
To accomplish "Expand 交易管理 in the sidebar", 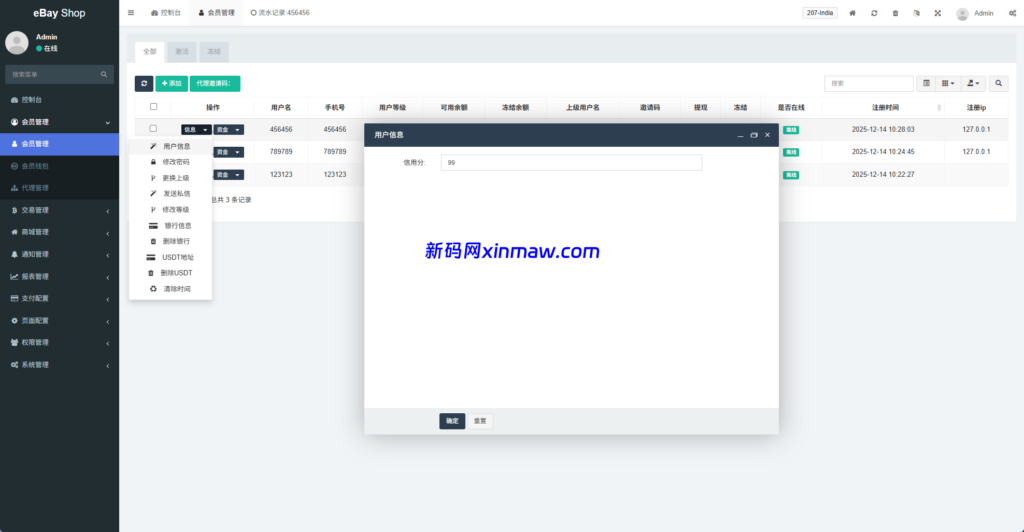I will [x=59, y=210].
